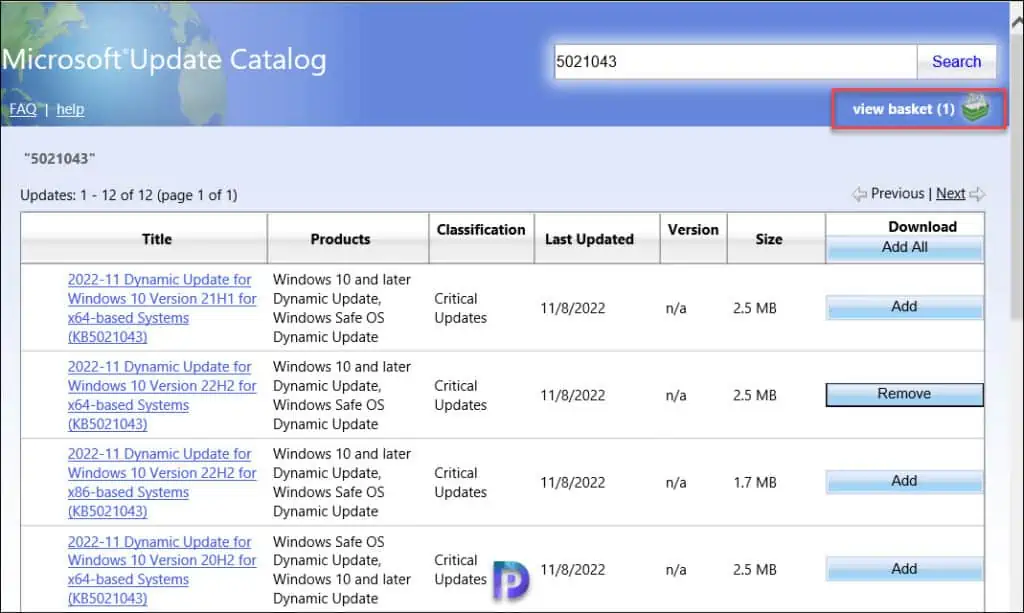
Task: Add the Windows 10 Version 21H1 x64 update
Action: [x=904, y=307]
